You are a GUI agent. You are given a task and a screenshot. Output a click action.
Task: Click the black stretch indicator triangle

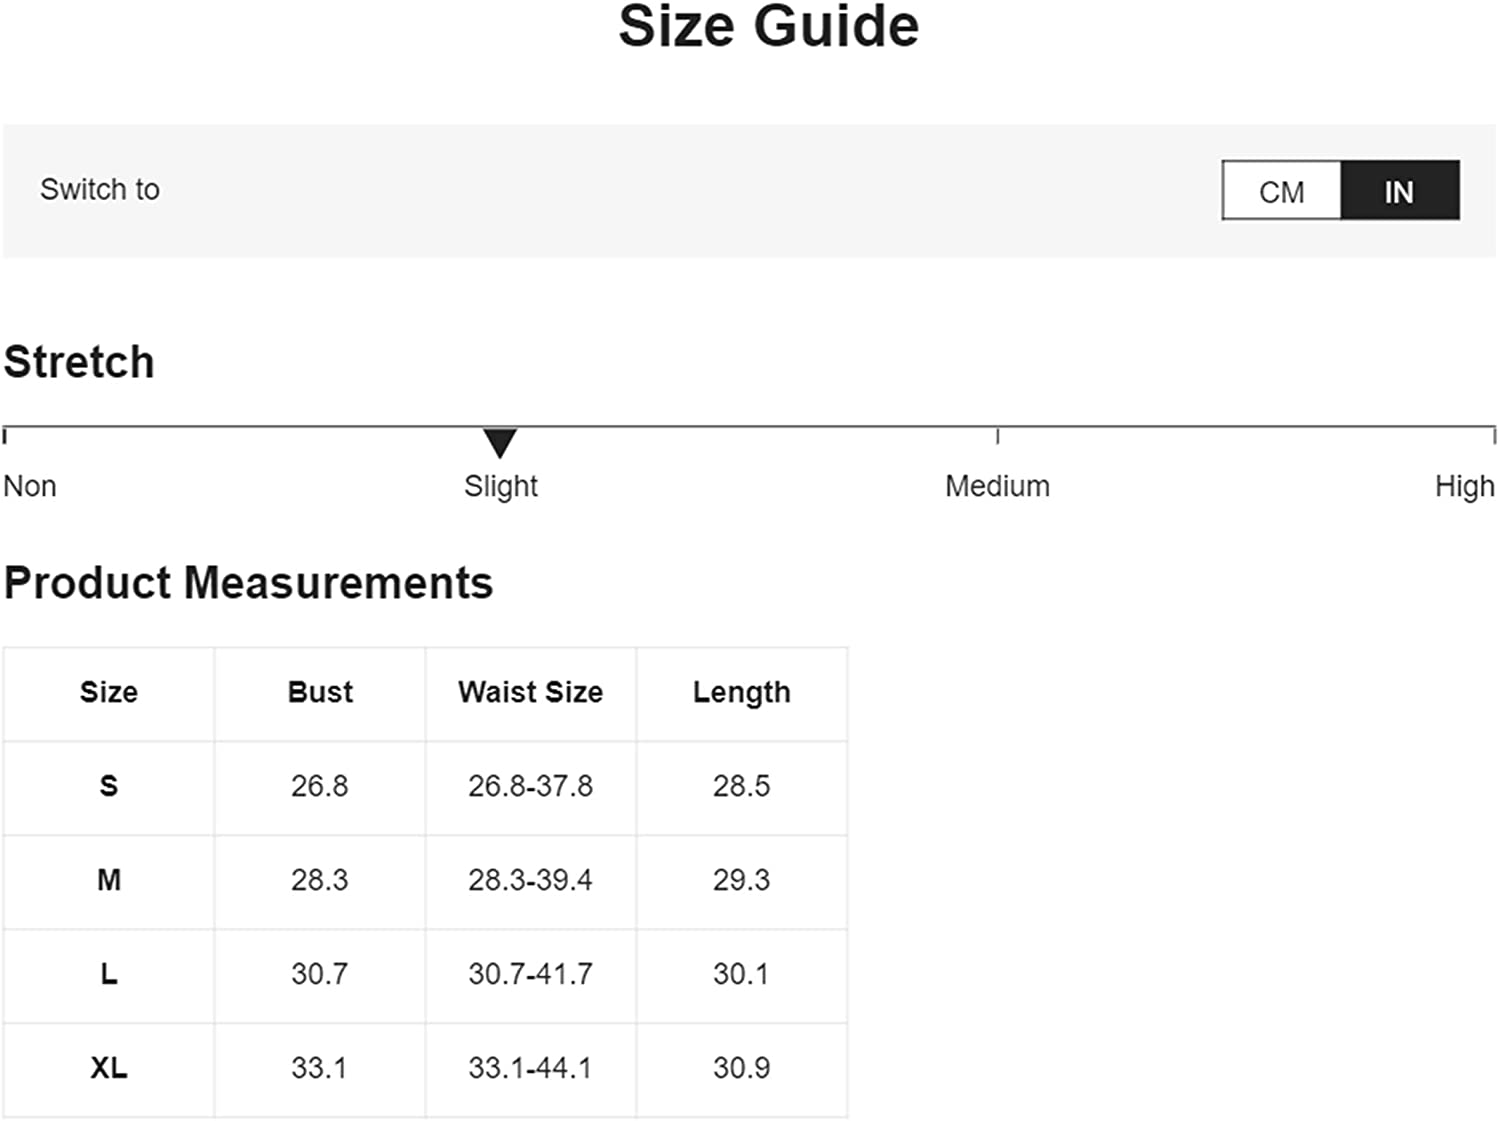[500, 441]
